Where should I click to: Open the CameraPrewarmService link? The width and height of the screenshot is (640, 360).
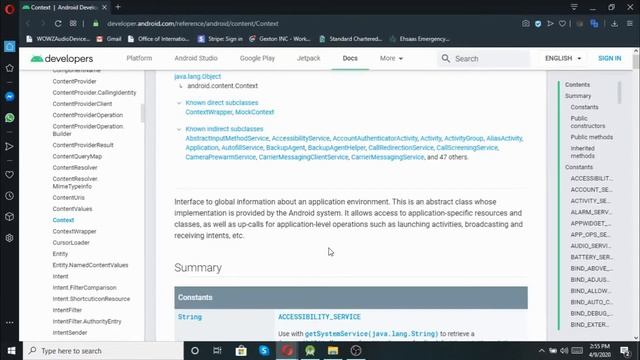point(220,157)
